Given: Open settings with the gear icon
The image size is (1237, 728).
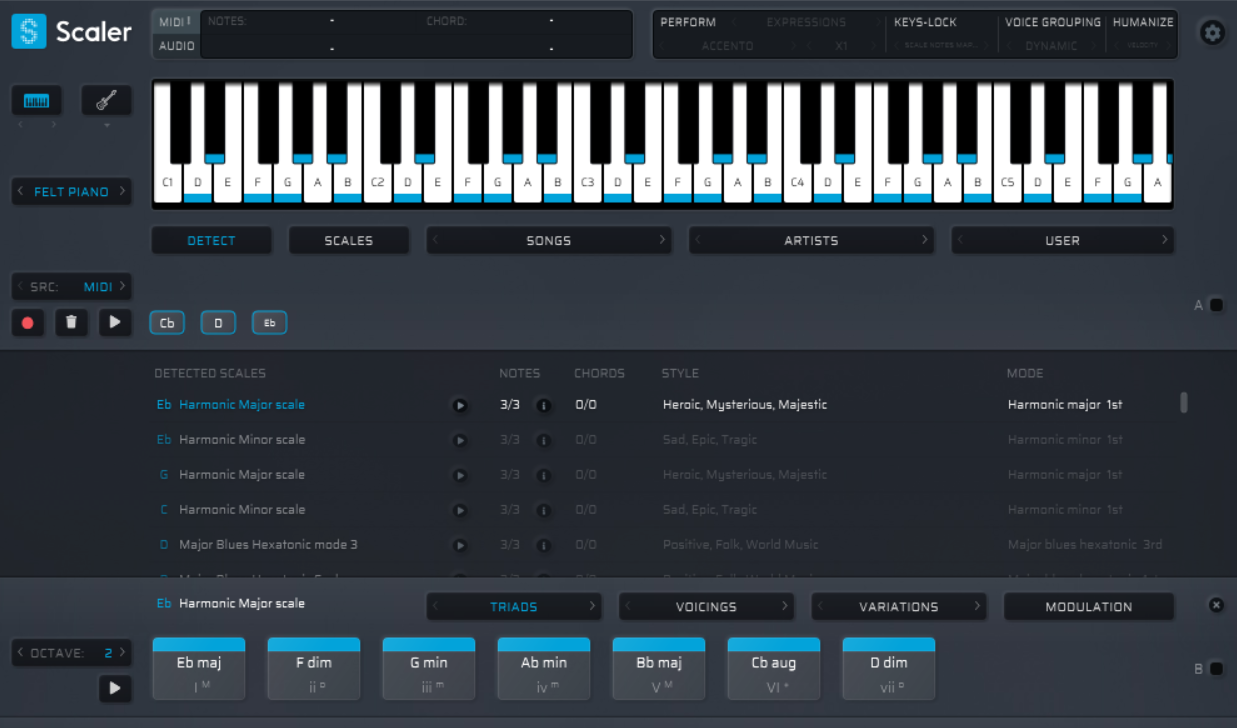Looking at the screenshot, I should [1212, 33].
